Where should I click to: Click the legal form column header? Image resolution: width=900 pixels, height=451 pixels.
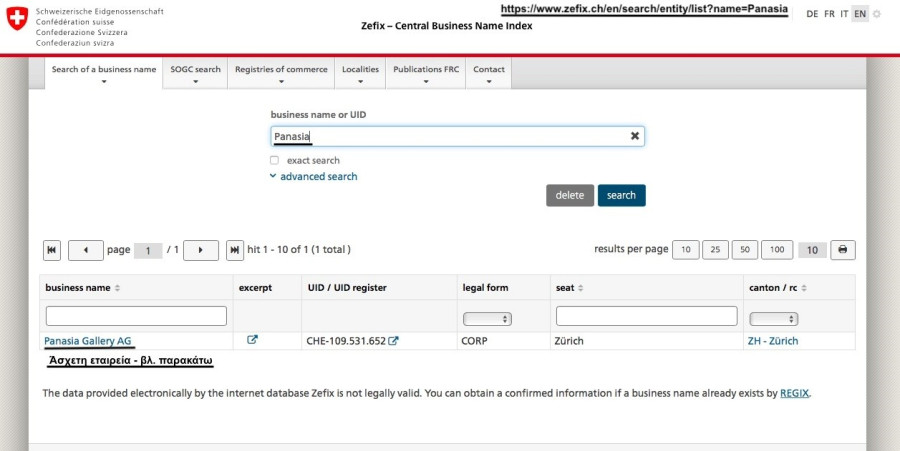[x=486, y=288]
